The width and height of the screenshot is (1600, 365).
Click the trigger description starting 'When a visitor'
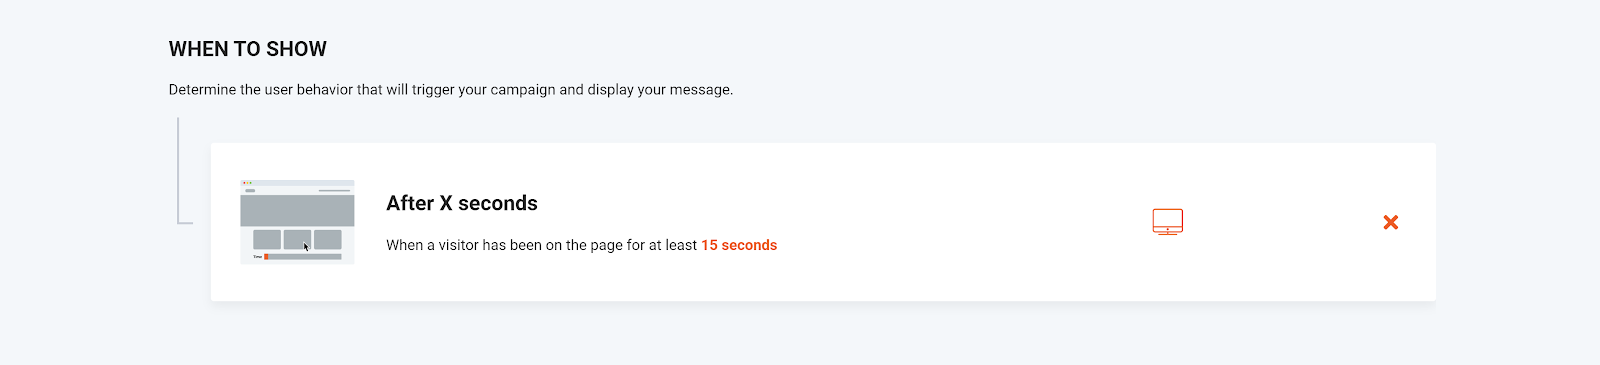pyautogui.click(x=582, y=245)
